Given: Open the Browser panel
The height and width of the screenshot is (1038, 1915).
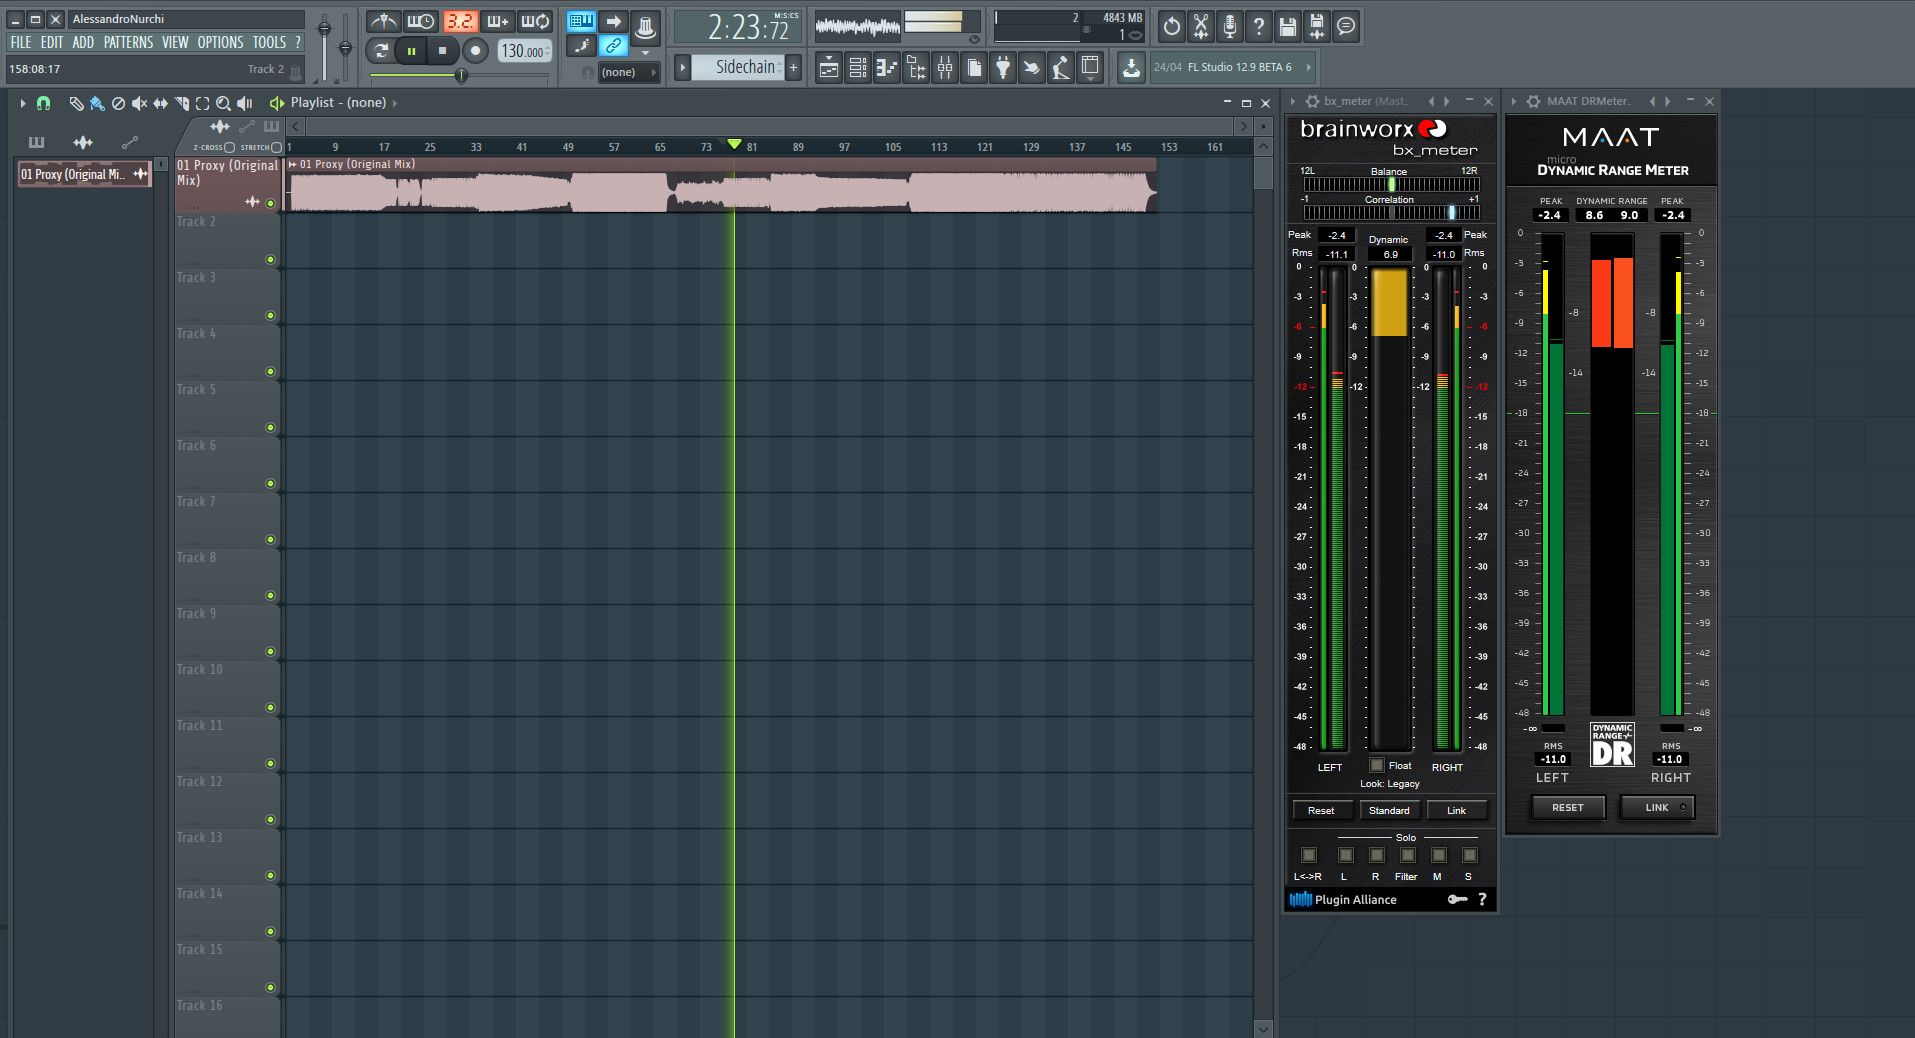Looking at the screenshot, I should click(x=916, y=68).
